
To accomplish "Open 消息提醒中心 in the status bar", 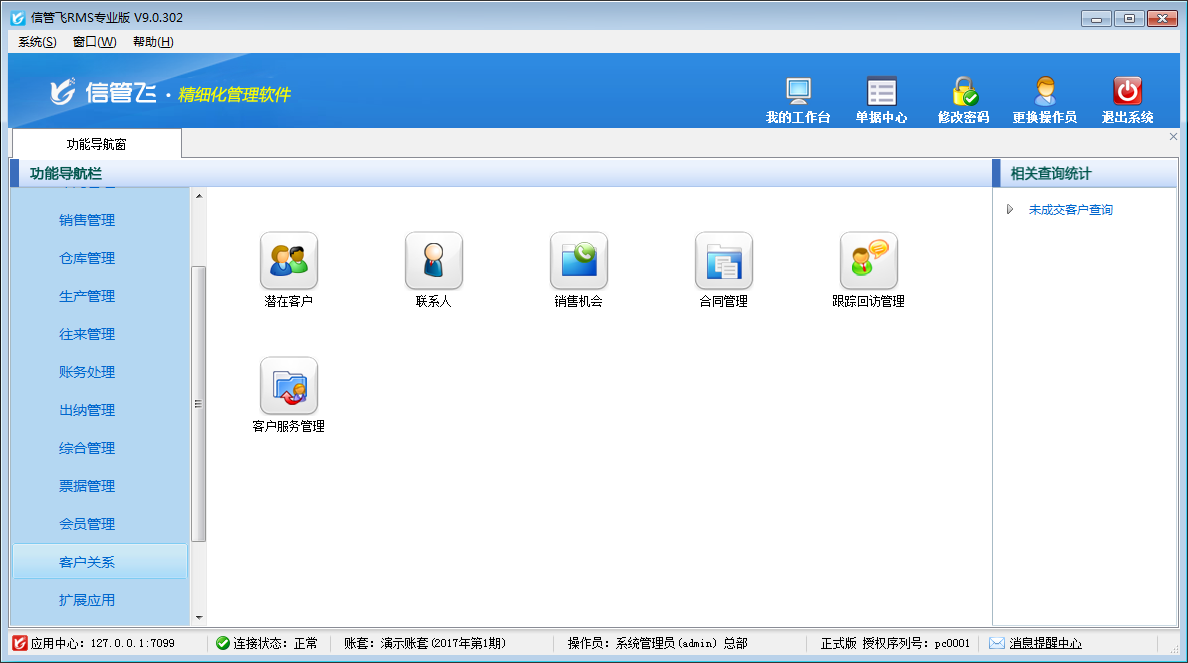I will pos(1044,643).
